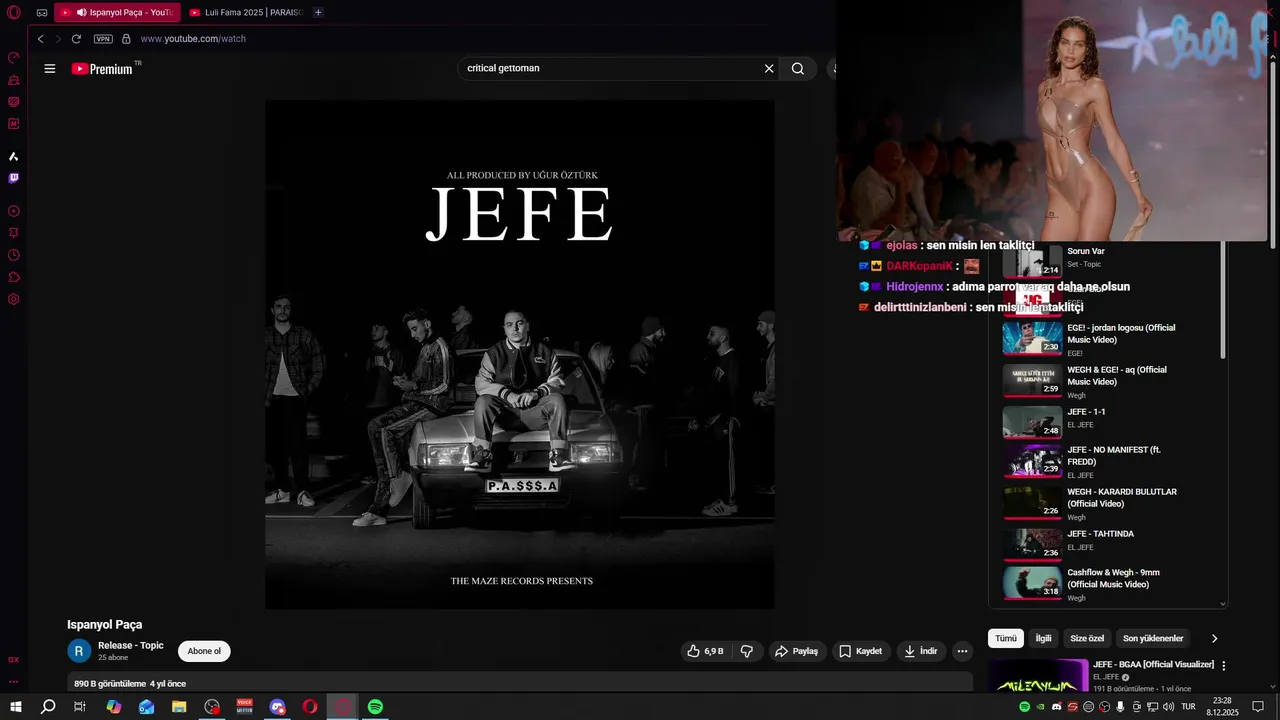Open the pinboards pin icon in sidebar
Image resolution: width=1280 pixels, height=720 pixels.
[14, 233]
